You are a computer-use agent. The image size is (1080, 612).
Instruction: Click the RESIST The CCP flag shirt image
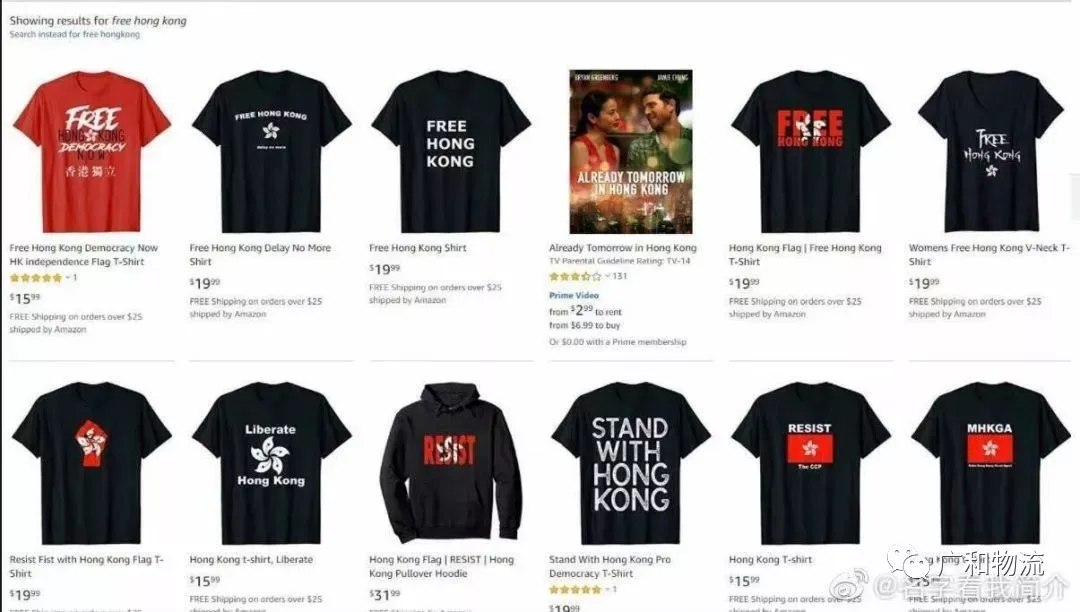click(810, 463)
